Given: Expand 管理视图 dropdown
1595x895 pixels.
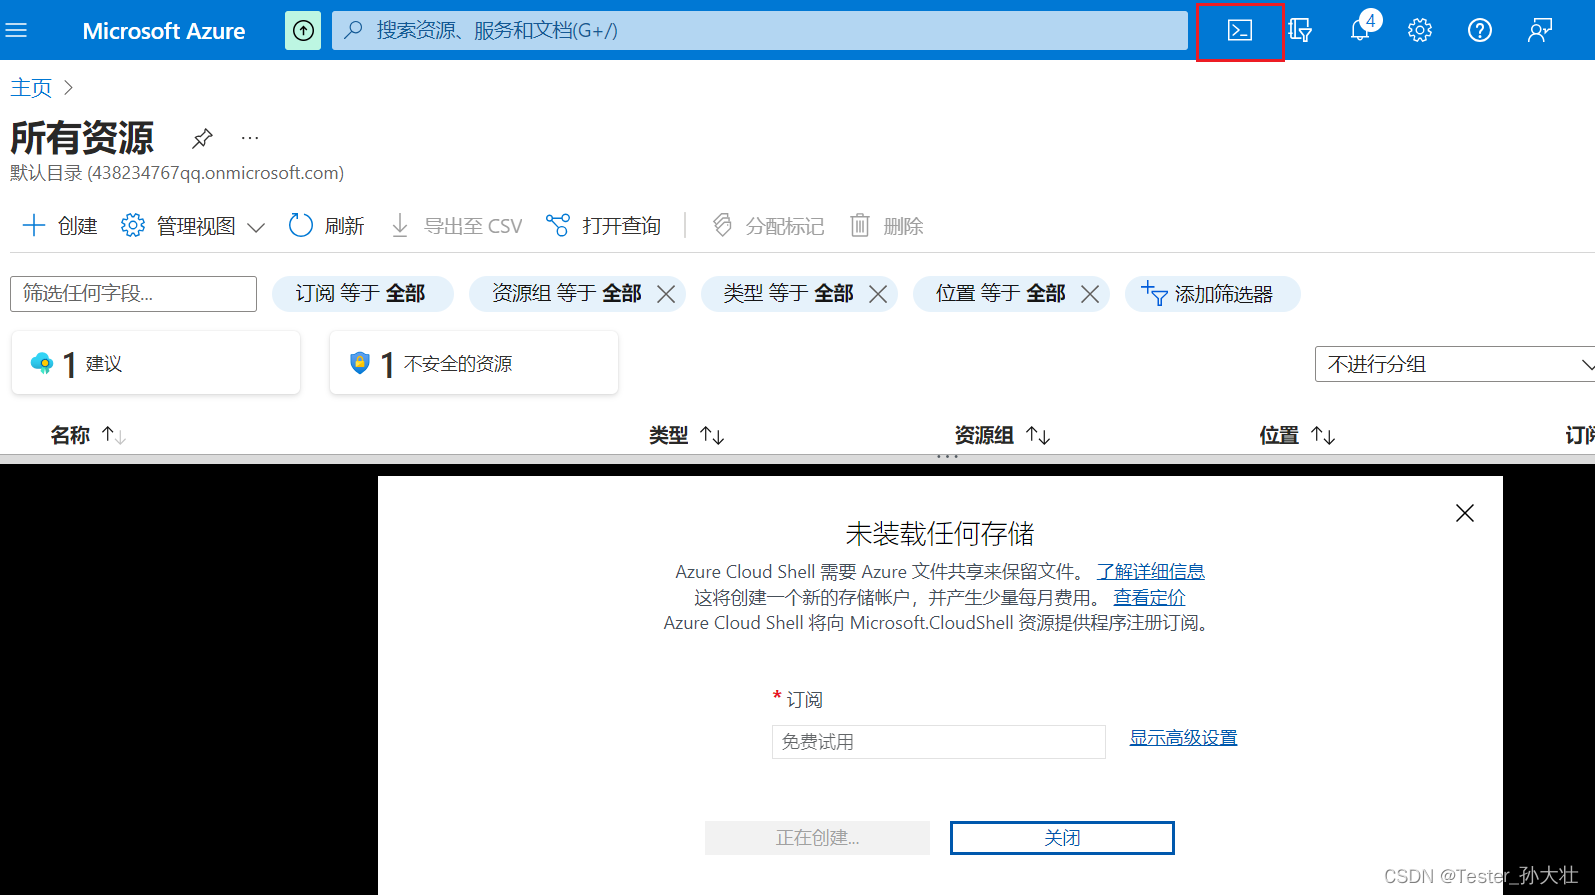Looking at the screenshot, I should (193, 226).
